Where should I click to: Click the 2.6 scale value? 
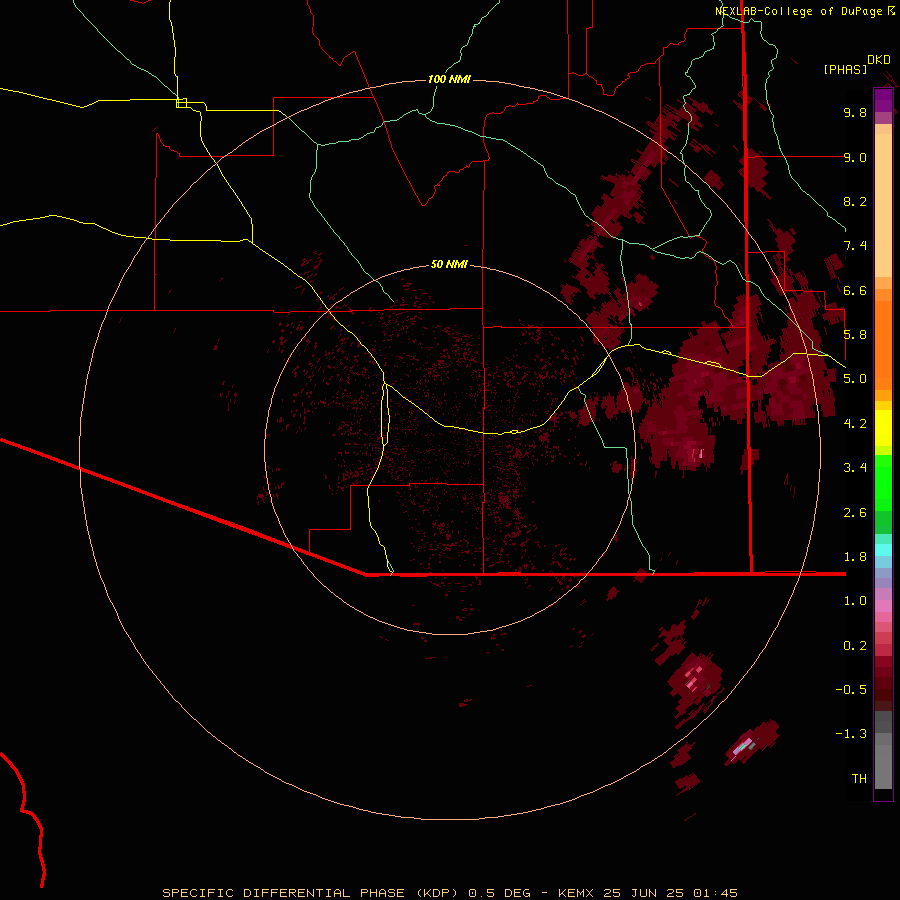pos(855,513)
